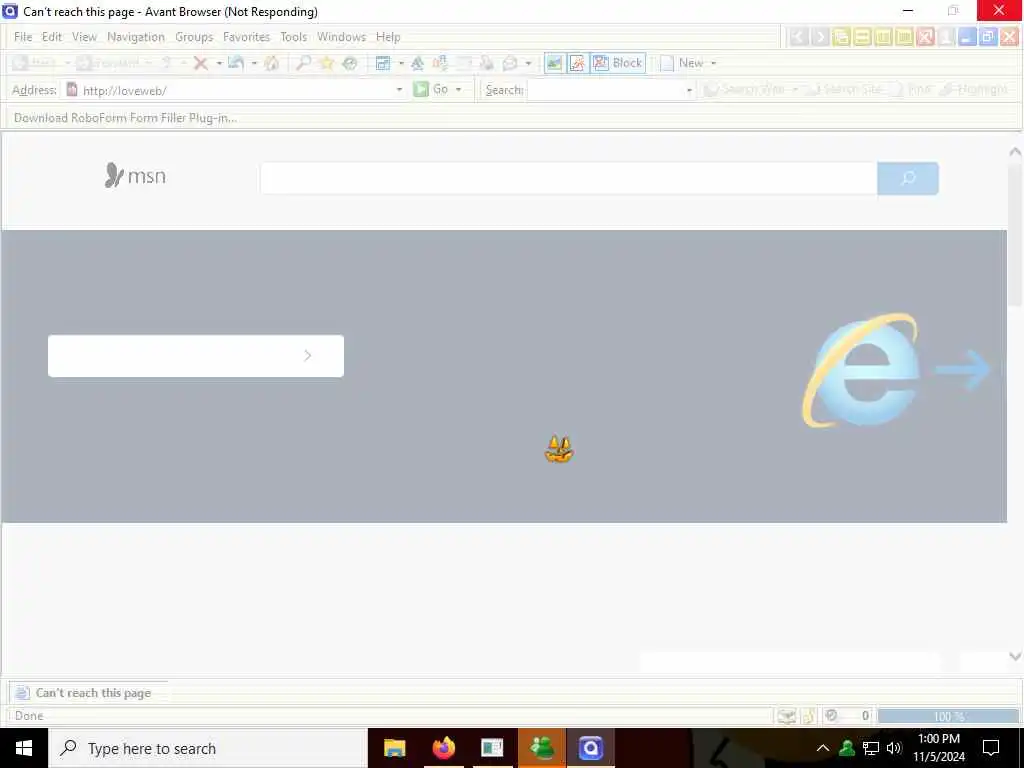Click the Tile horizontally yellow icon
This screenshot has height=768, width=1024.
point(862,37)
